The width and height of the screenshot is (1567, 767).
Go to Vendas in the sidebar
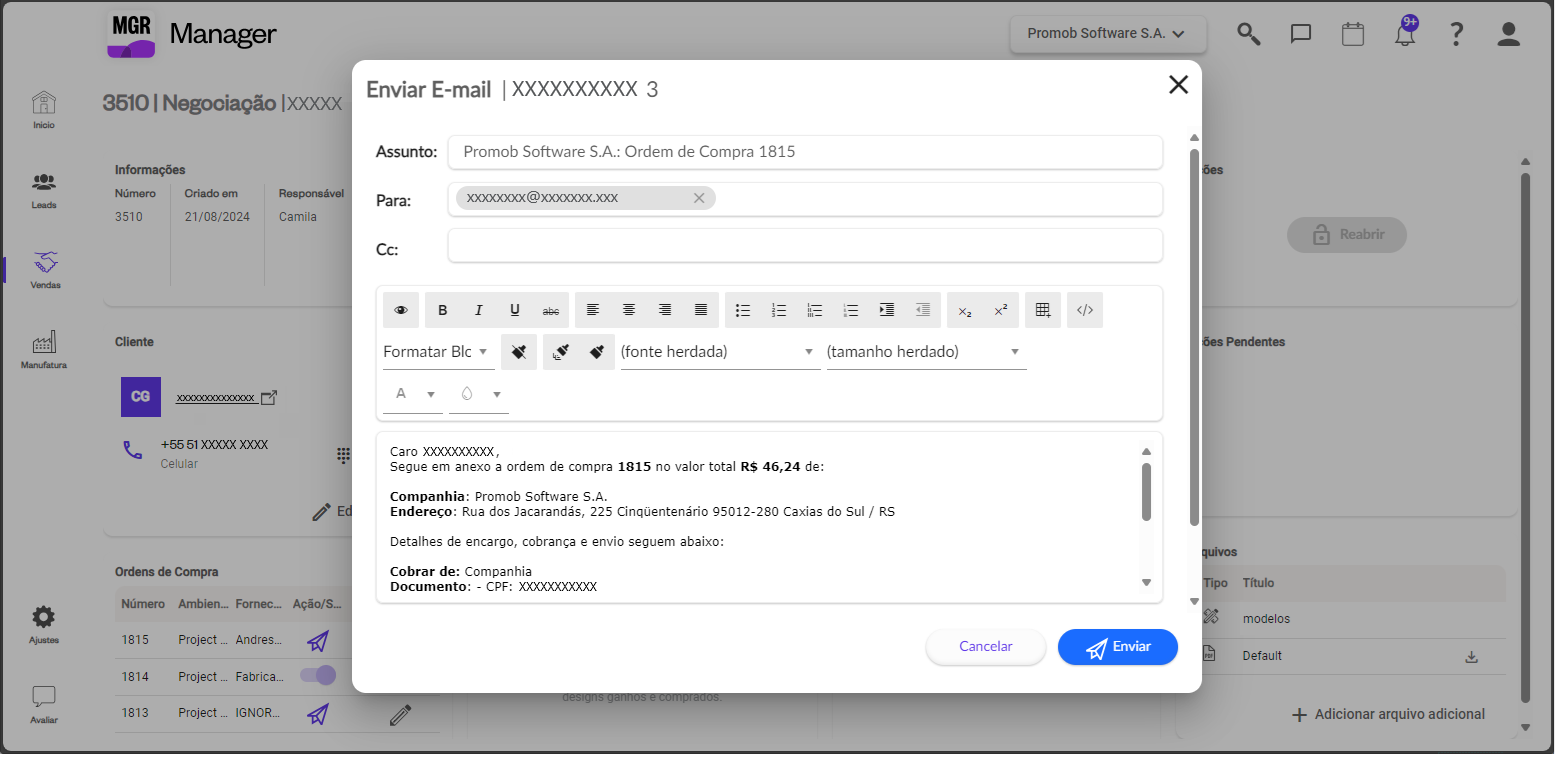tap(45, 270)
